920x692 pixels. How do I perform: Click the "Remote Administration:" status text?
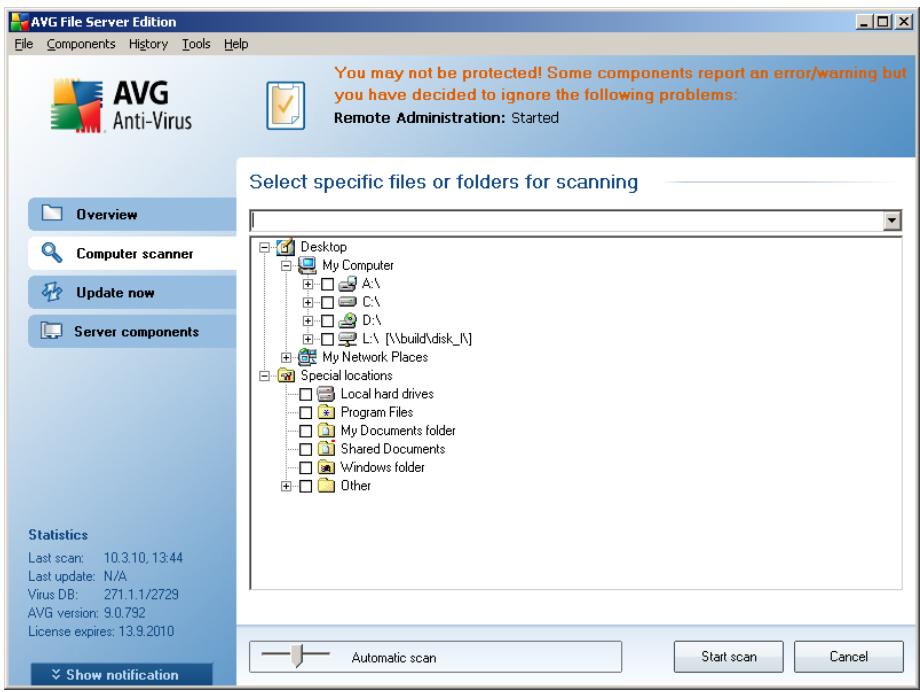click(420, 118)
